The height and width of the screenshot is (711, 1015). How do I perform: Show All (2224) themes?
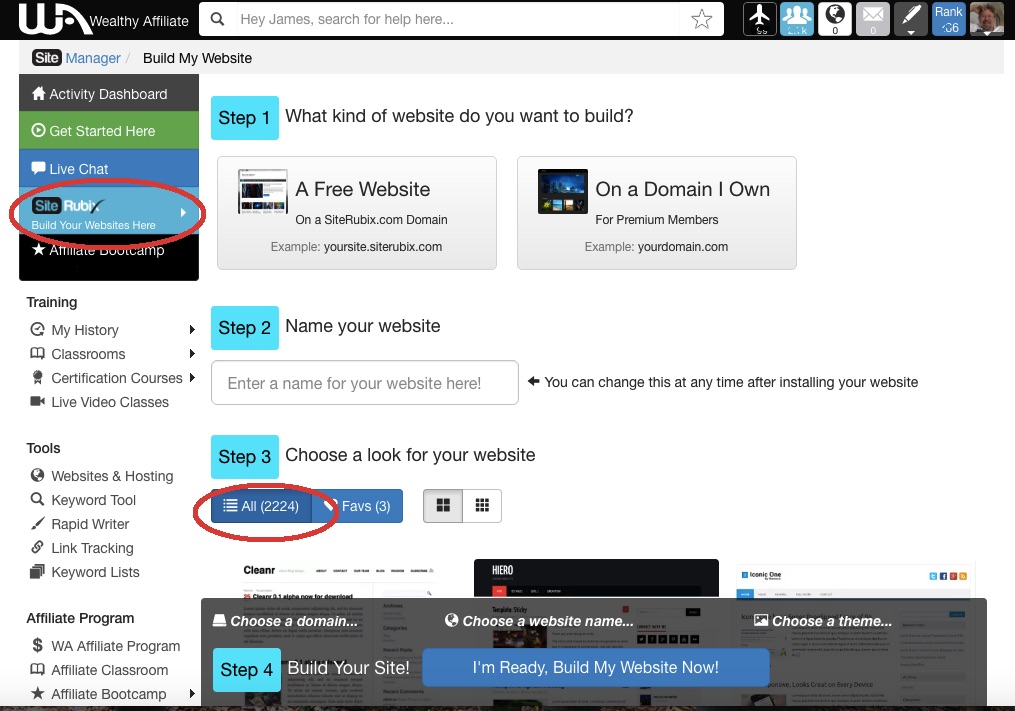click(262, 506)
